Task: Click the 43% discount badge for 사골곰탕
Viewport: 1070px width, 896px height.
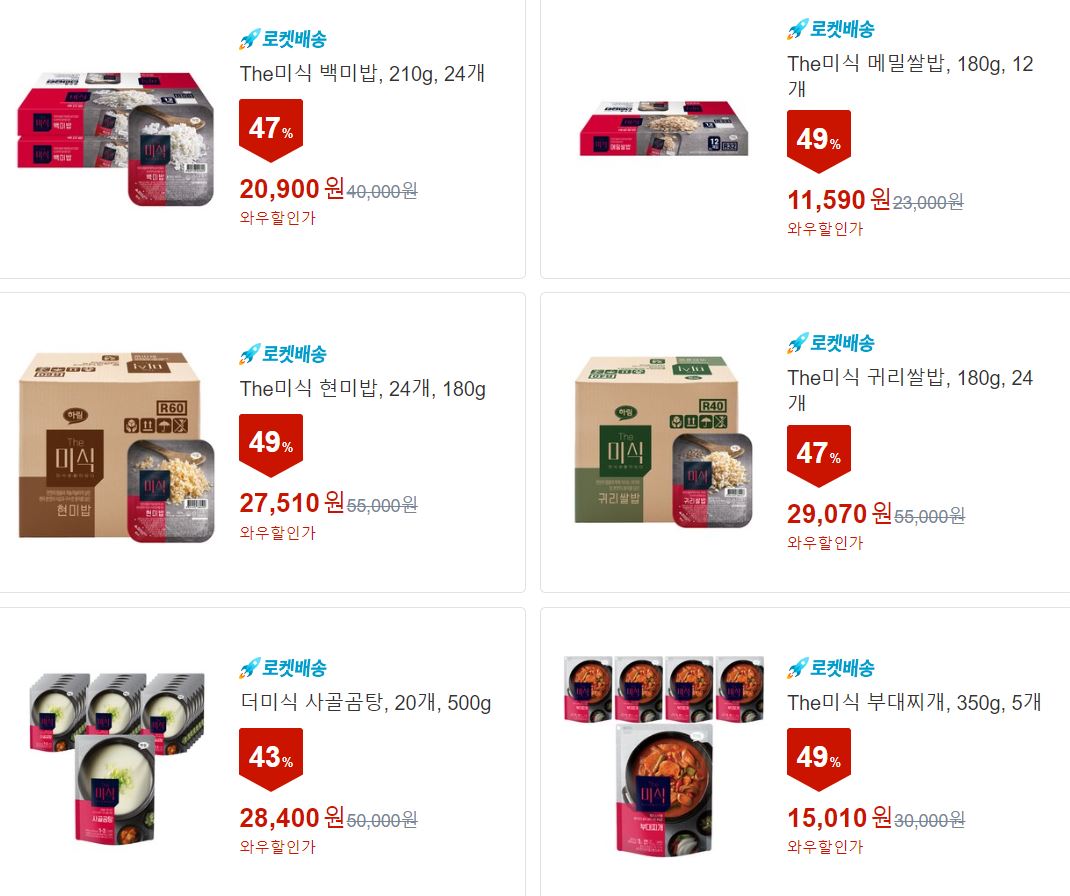Action: (271, 759)
